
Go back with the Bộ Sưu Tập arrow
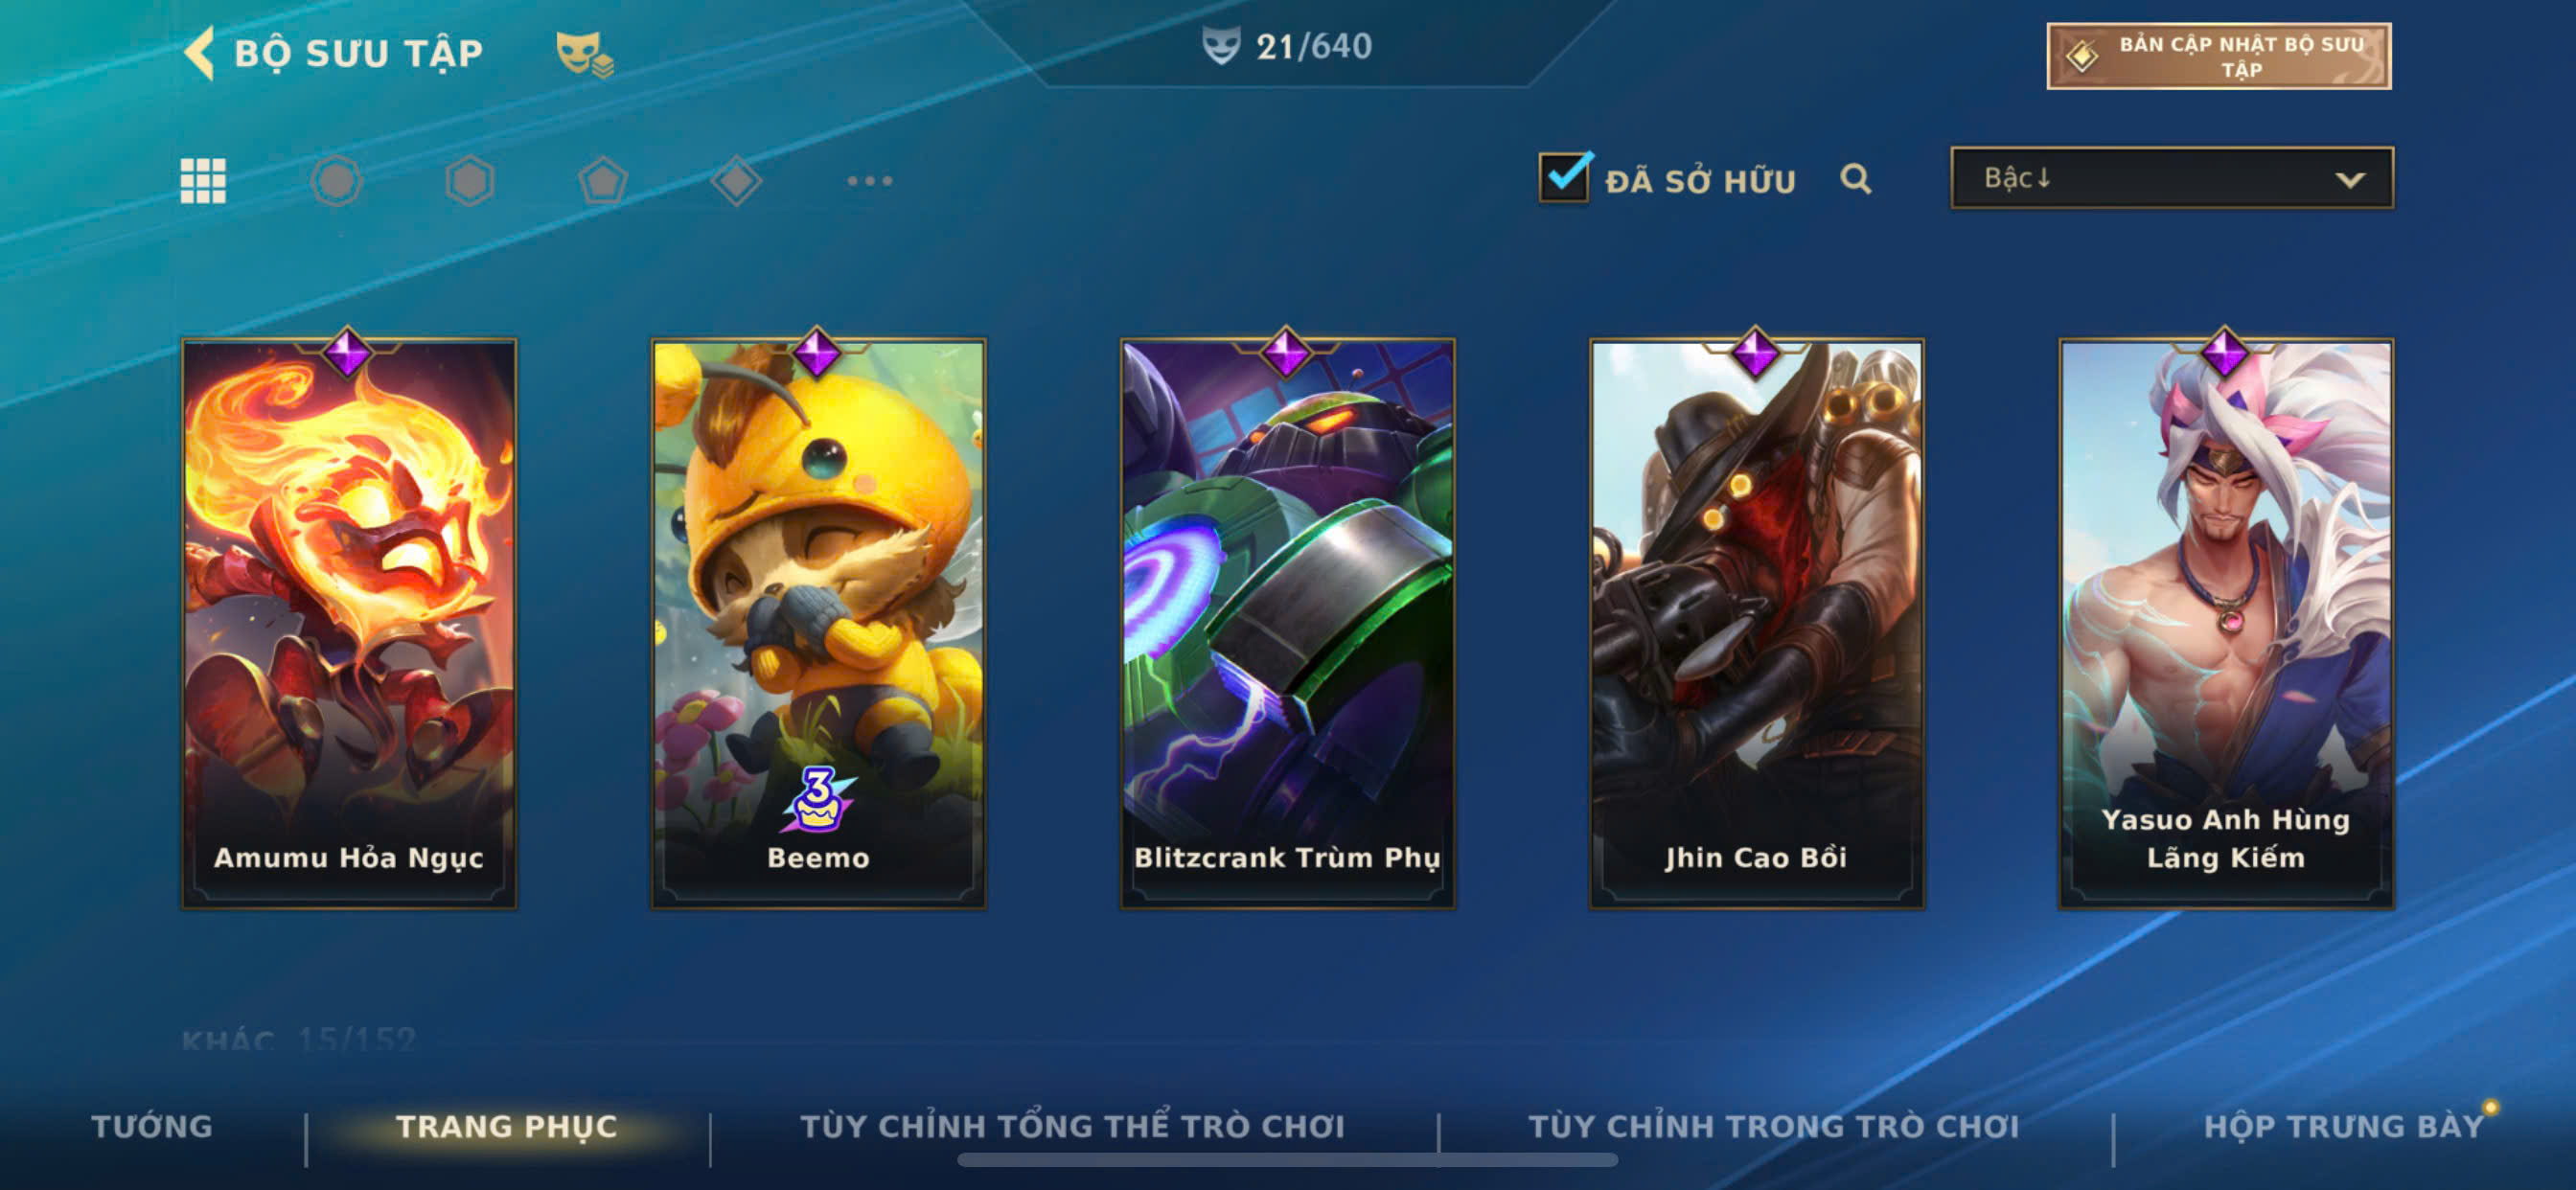point(200,52)
